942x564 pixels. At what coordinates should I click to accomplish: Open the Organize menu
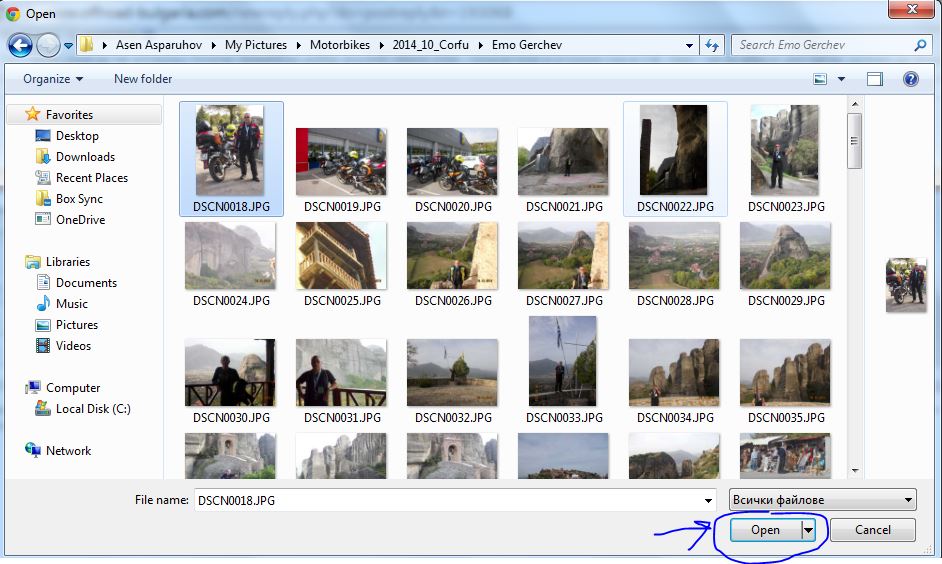[53, 79]
